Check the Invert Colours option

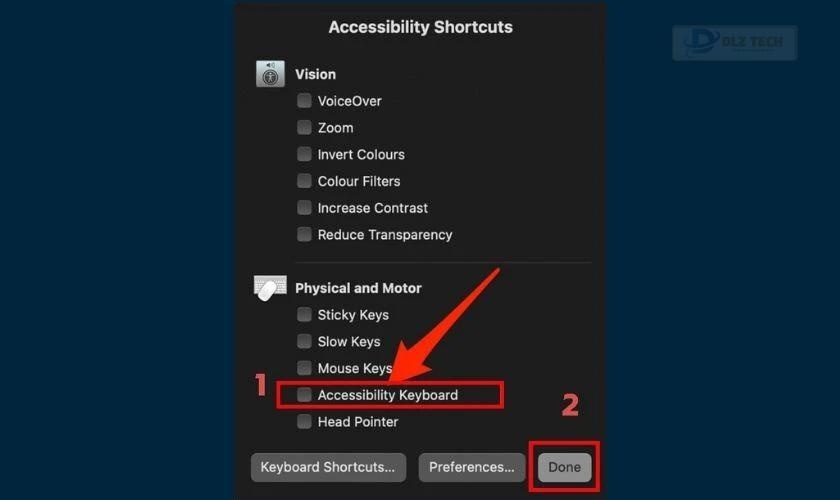coord(304,154)
